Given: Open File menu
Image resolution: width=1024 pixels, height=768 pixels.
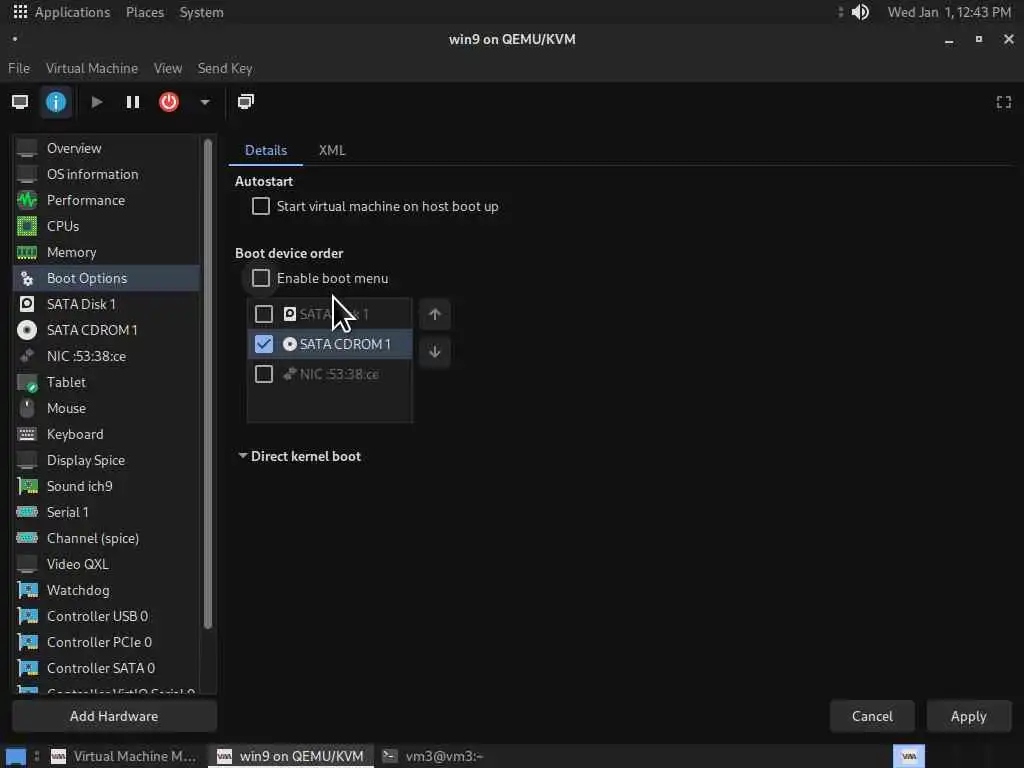Looking at the screenshot, I should tap(19, 68).
